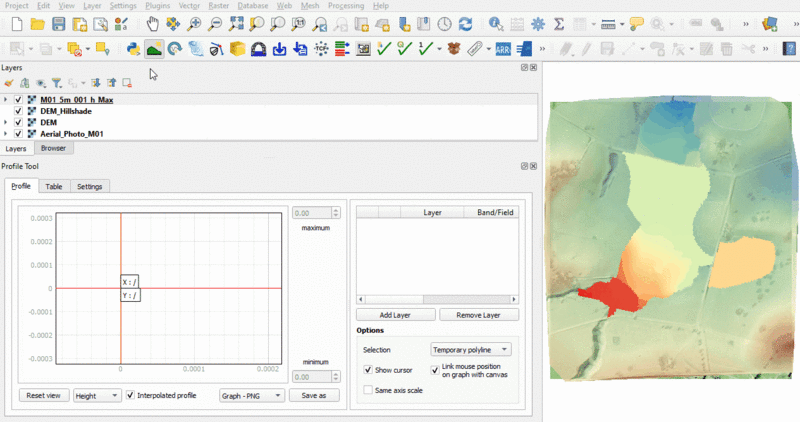Viewport: 800px width, 422px height.
Task: Click the filter legend funnel icon
Action: coord(57,83)
